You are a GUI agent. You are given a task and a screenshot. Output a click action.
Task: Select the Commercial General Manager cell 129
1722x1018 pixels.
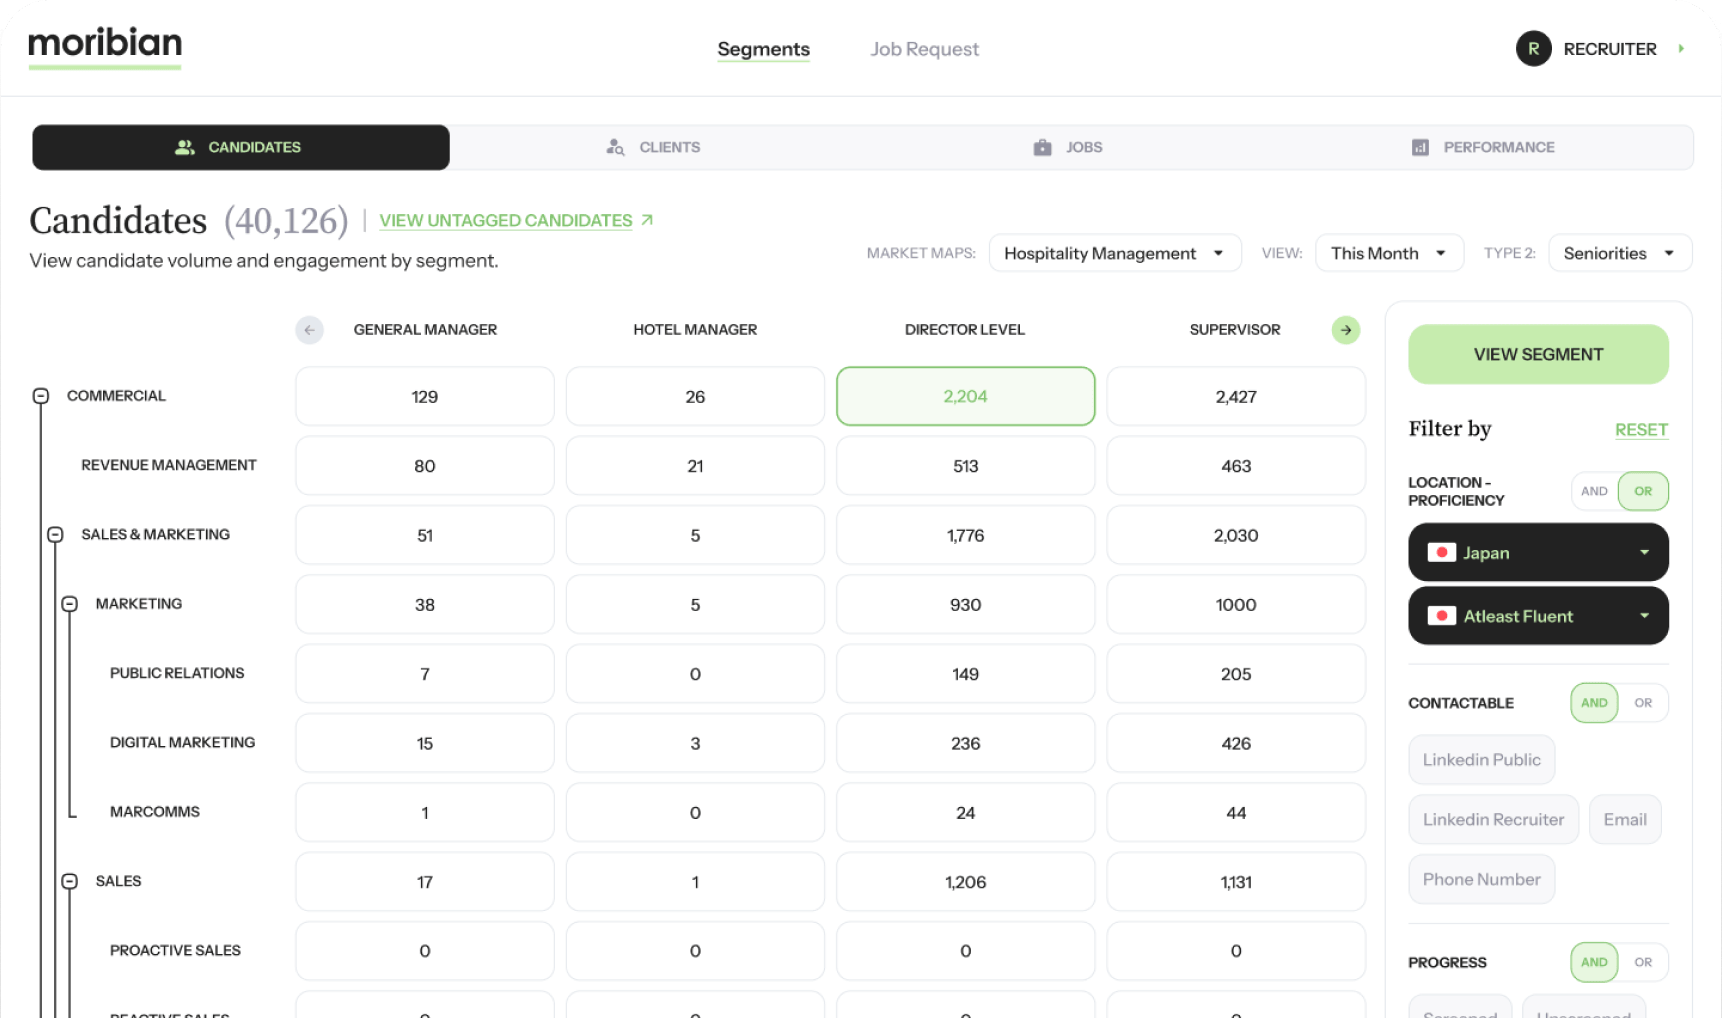[x=425, y=396]
